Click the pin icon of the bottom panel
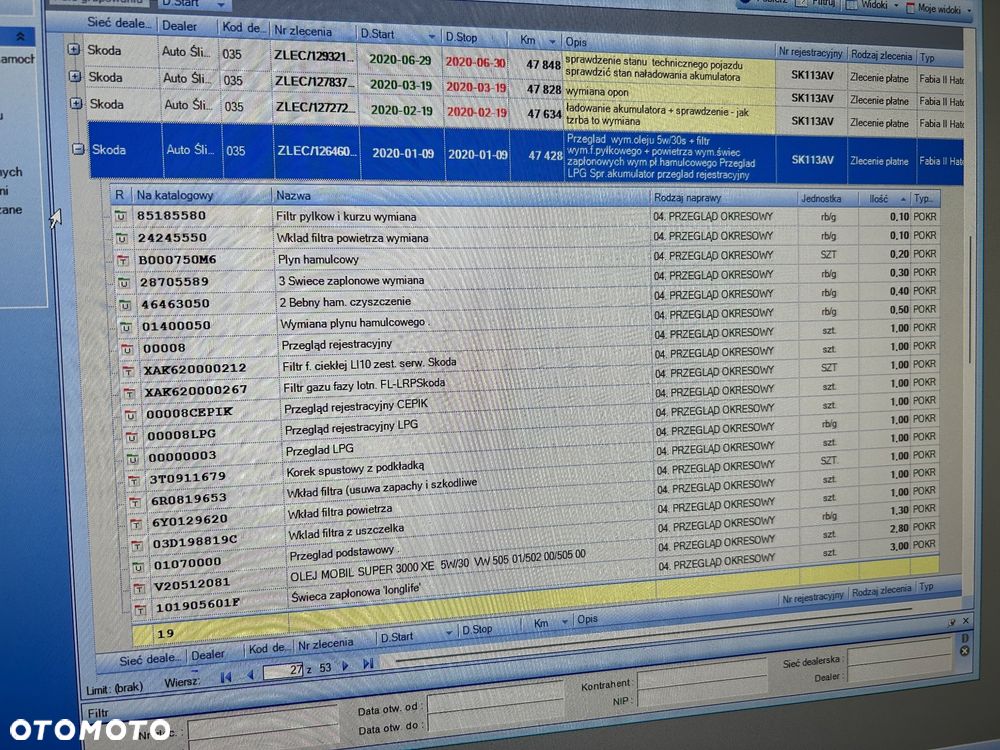Viewport: 1000px width, 750px height. pyautogui.click(x=952, y=622)
